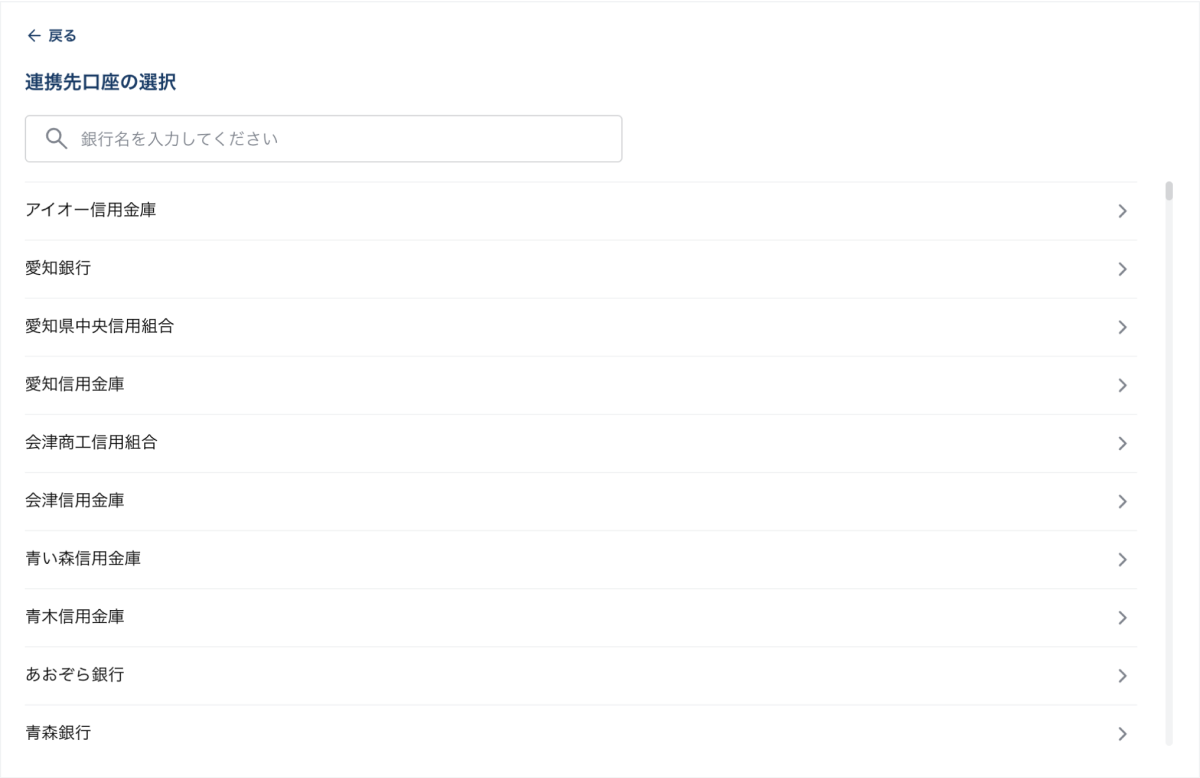Tap the chevron for 会津商工信用組合
Viewport: 1200px width, 778px height.
pos(1122,443)
